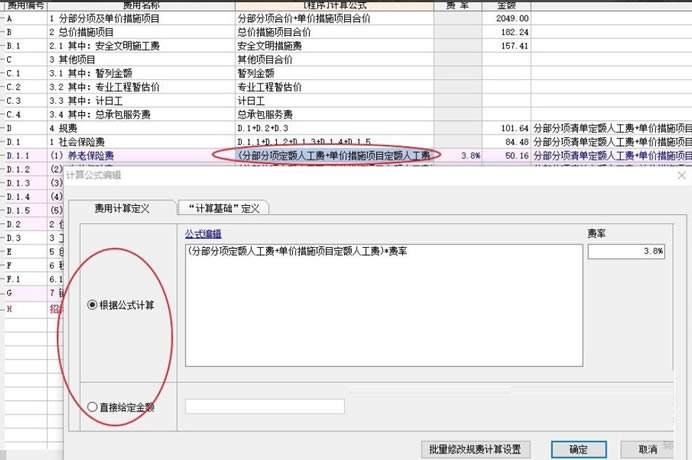
Task: Click the 确定 button
Action: coord(579,449)
